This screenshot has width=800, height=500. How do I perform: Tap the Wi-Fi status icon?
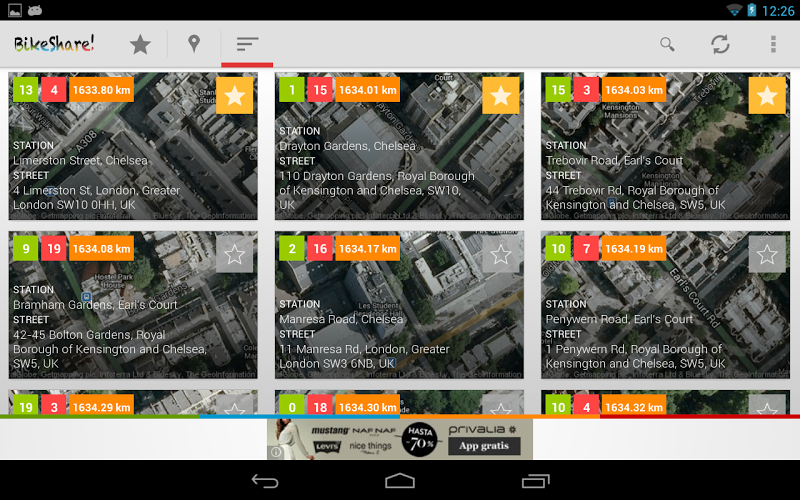click(734, 10)
